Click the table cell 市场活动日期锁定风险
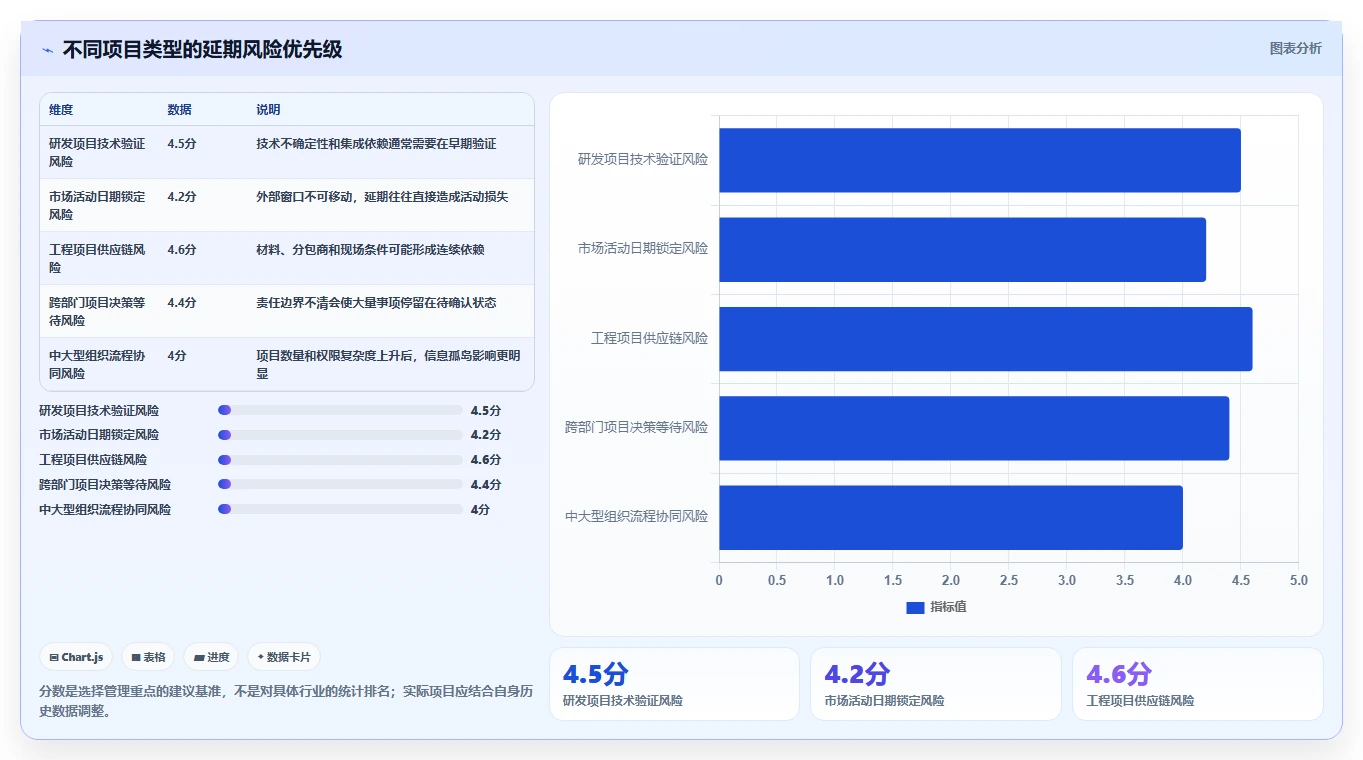1363x760 pixels. point(97,205)
